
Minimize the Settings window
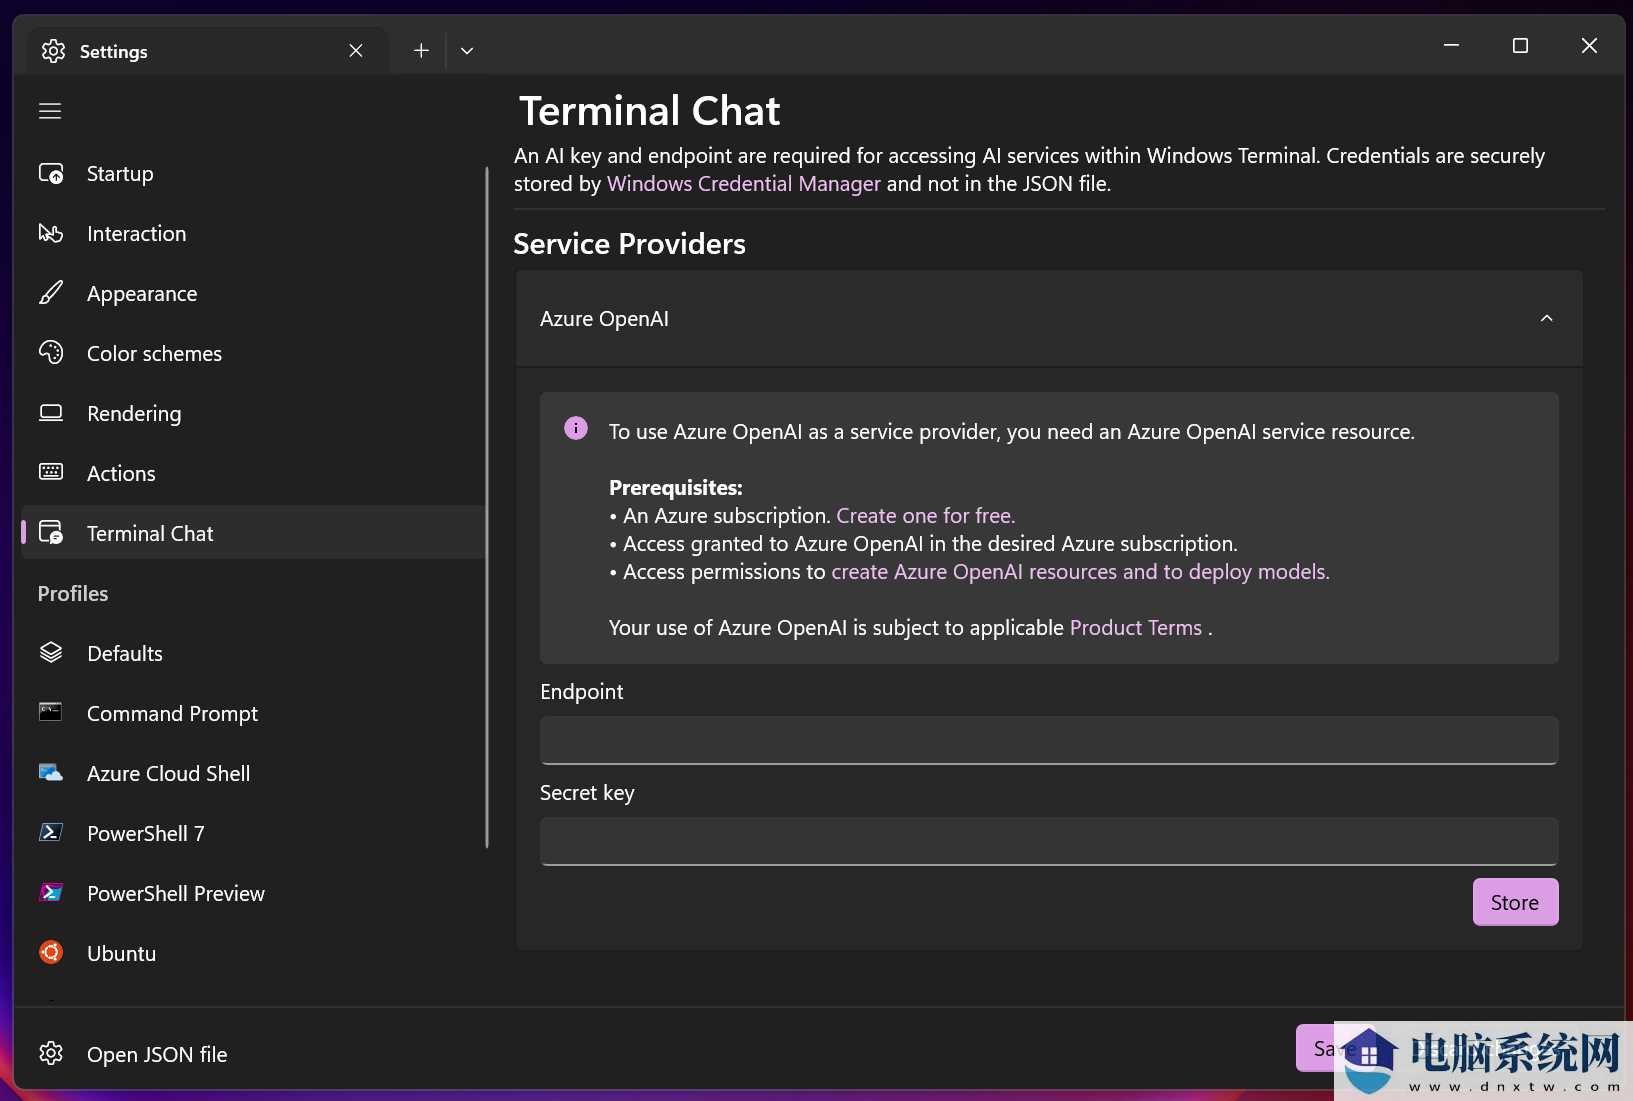click(x=1451, y=45)
